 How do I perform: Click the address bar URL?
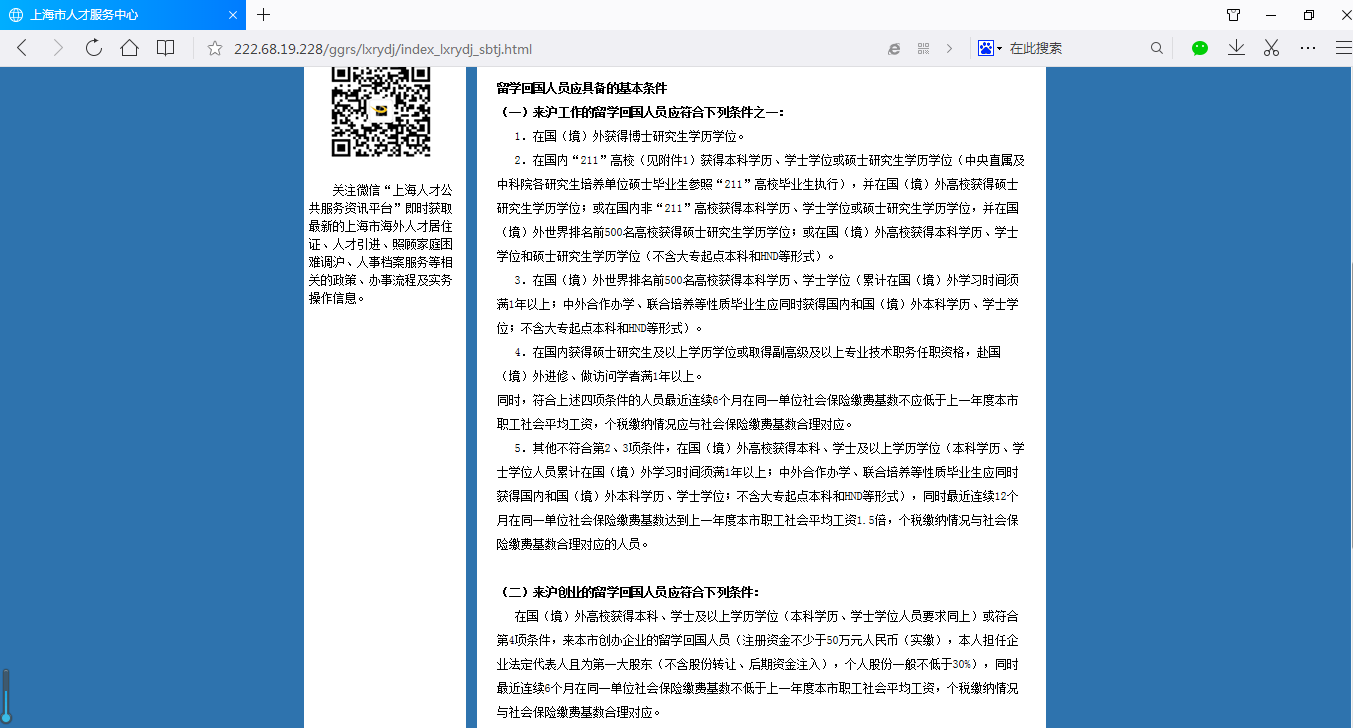click(383, 48)
